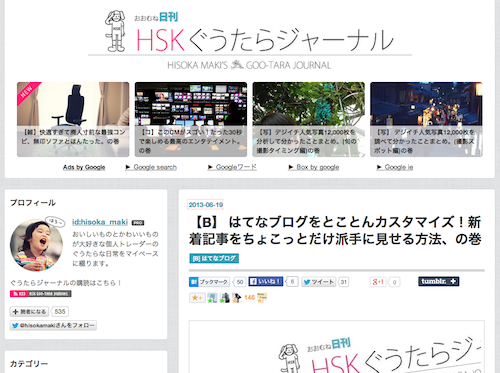Viewport: 500px width, 373px height.
Task: Click the post date 2013-06-19
Action: (206, 205)
